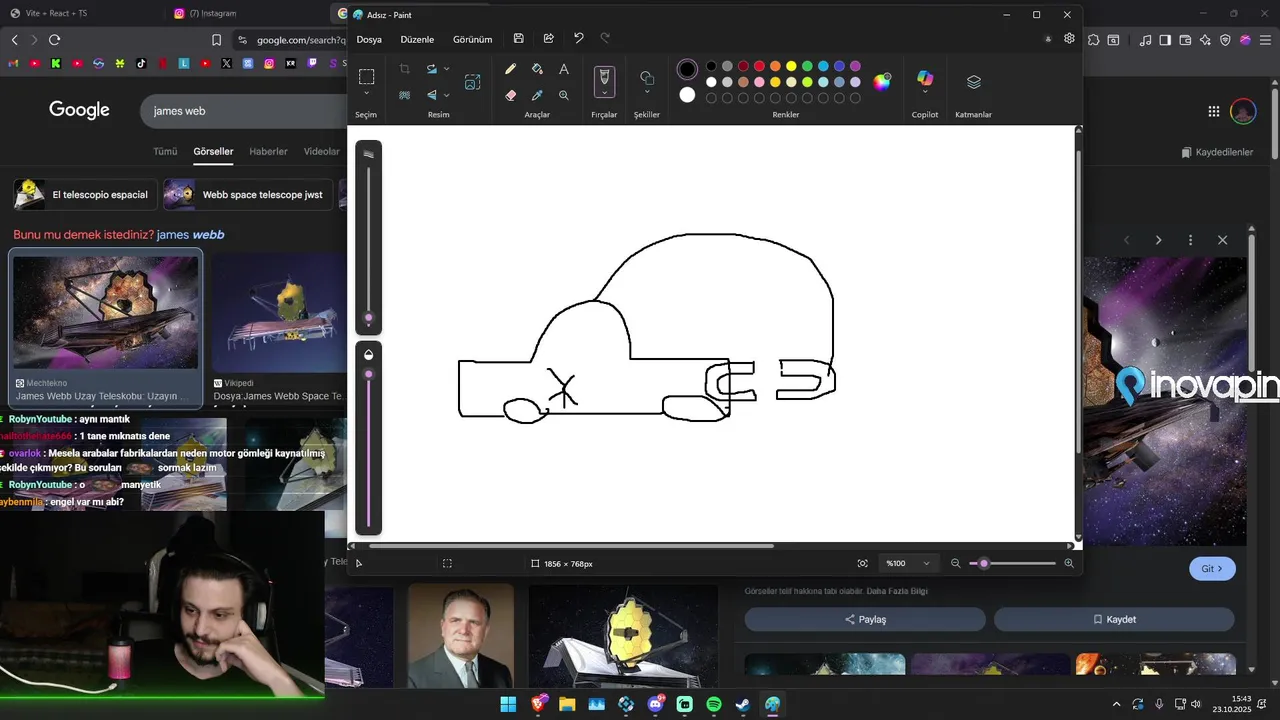Click the Fırçalar brush icon
Screen dimensions: 1280x720
click(x=604, y=76)
